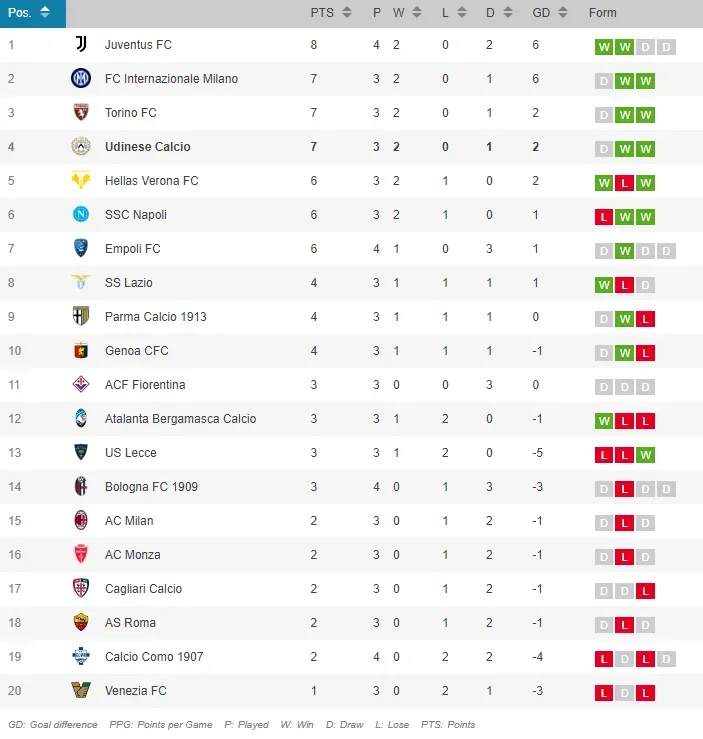This screenshot has width=703, height=739.
Task: Click the ACF Fiorentina purple crest
Action: tap(81, 385)
